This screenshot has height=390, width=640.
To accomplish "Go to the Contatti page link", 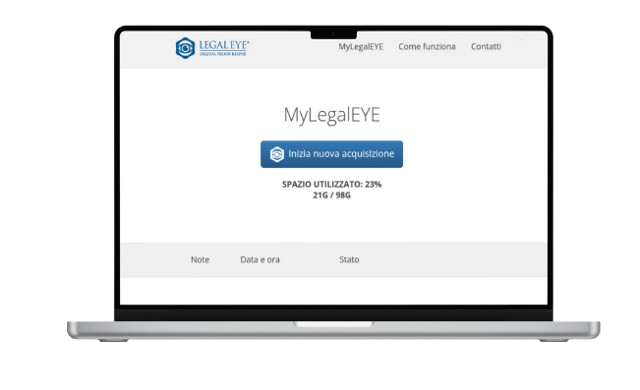I will (486, 47).
